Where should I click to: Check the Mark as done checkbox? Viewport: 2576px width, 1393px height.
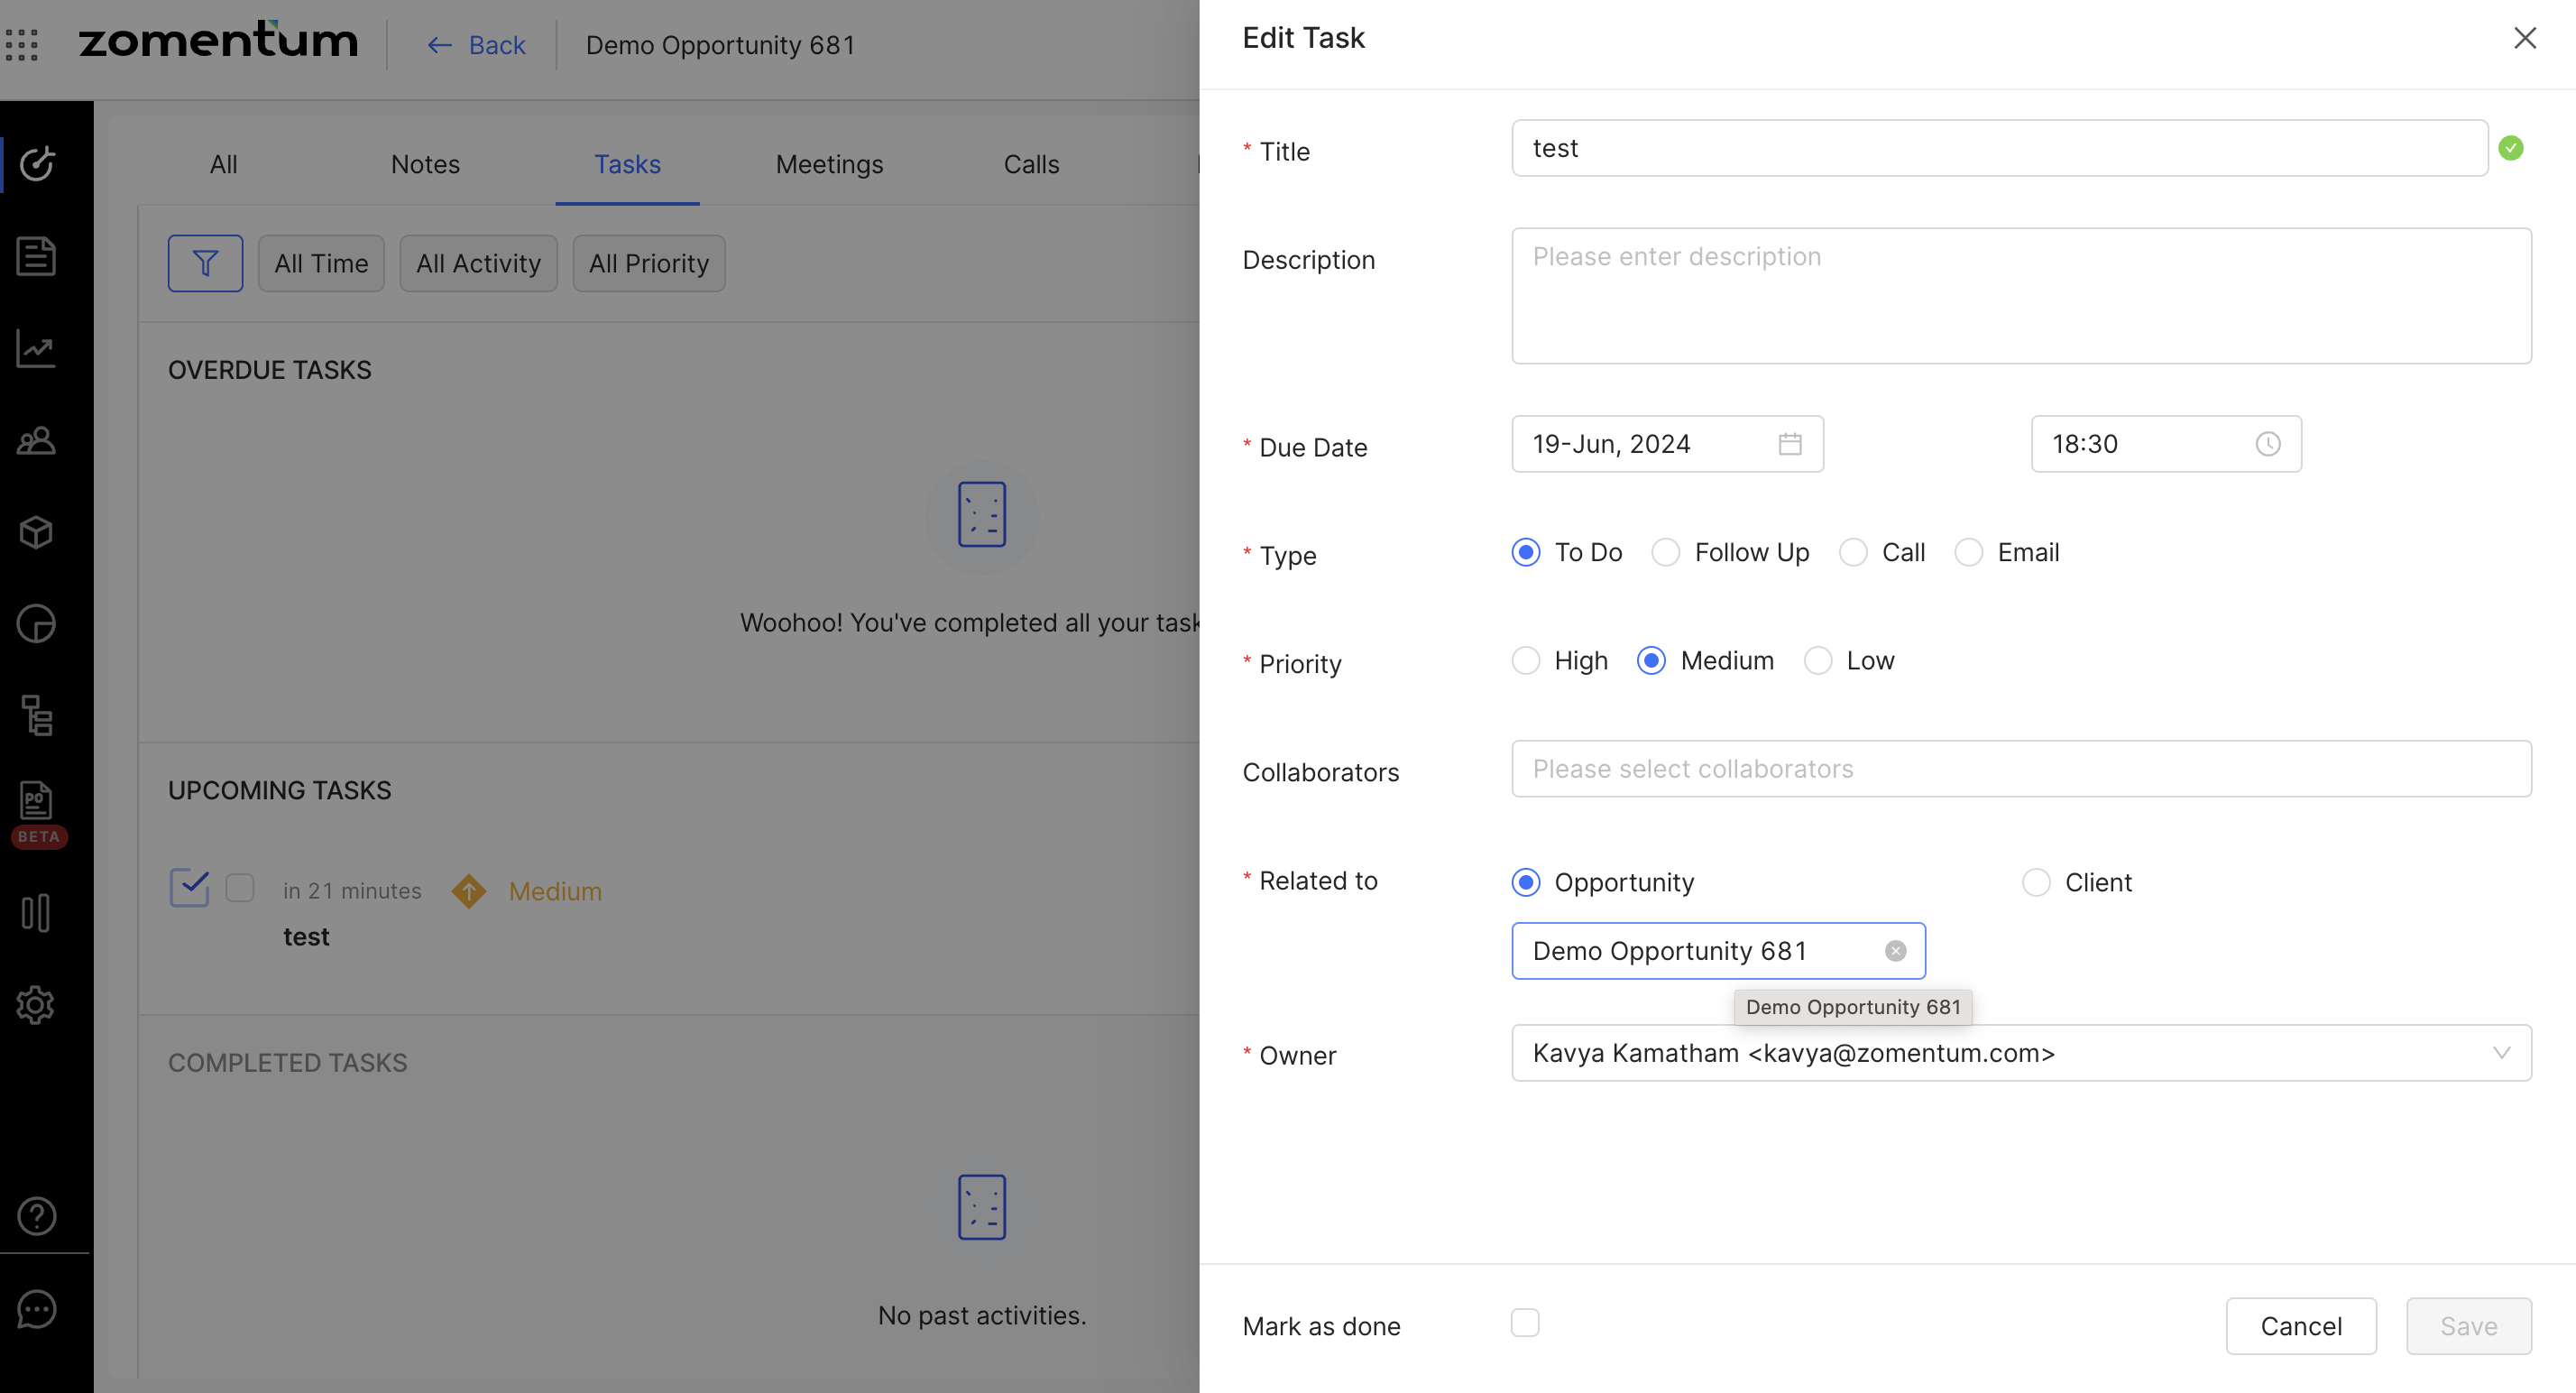point(1524,1323)
